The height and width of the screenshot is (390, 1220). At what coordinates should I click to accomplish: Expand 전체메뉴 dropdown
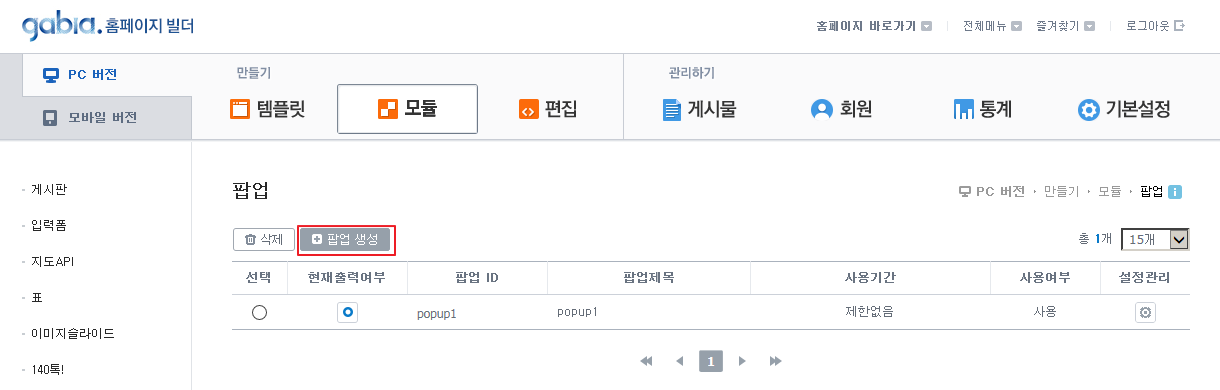(992, 26)
